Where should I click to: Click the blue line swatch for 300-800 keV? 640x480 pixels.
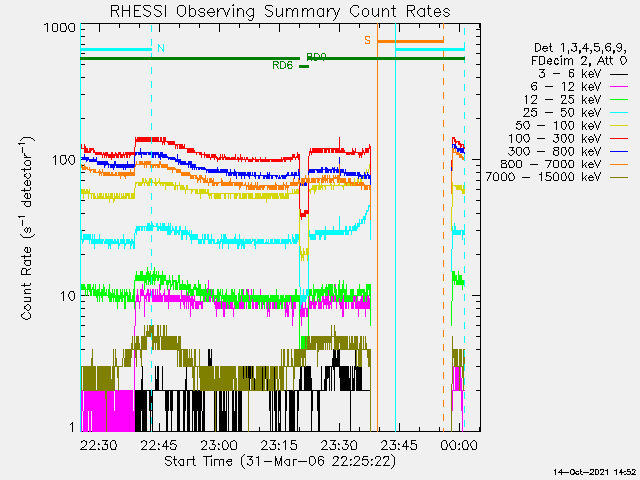pyautogui.click(x=619, y=151)
